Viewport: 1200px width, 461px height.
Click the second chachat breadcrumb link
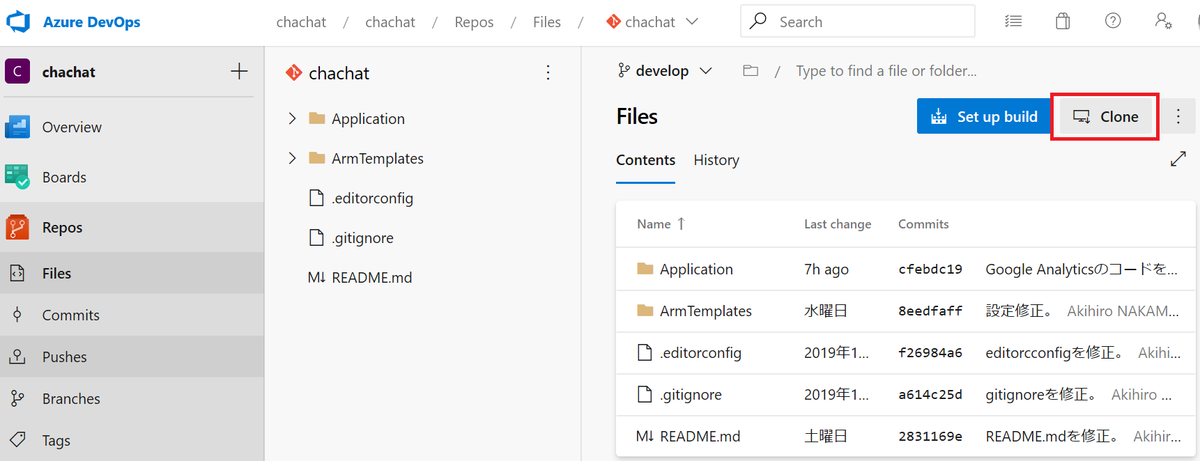tap(391, 21)
